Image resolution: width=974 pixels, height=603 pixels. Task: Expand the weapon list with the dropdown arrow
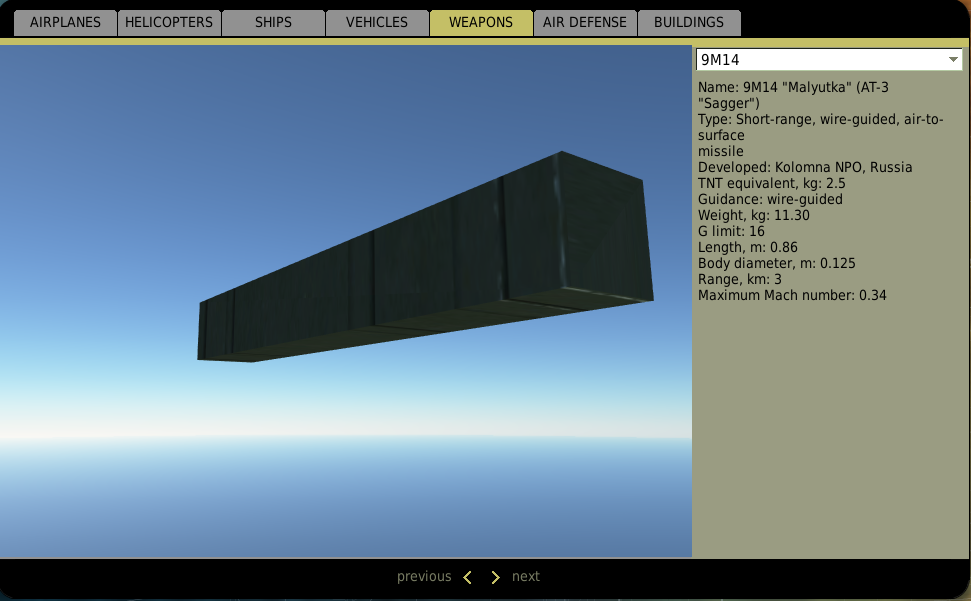click(x=953, y=60)
